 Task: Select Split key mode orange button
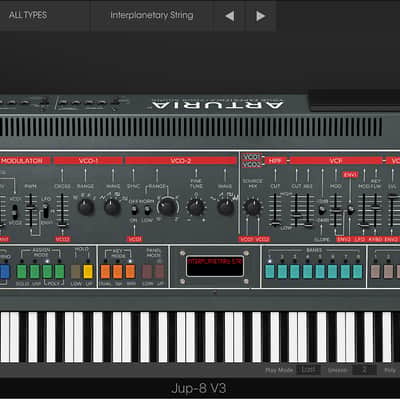118,272
